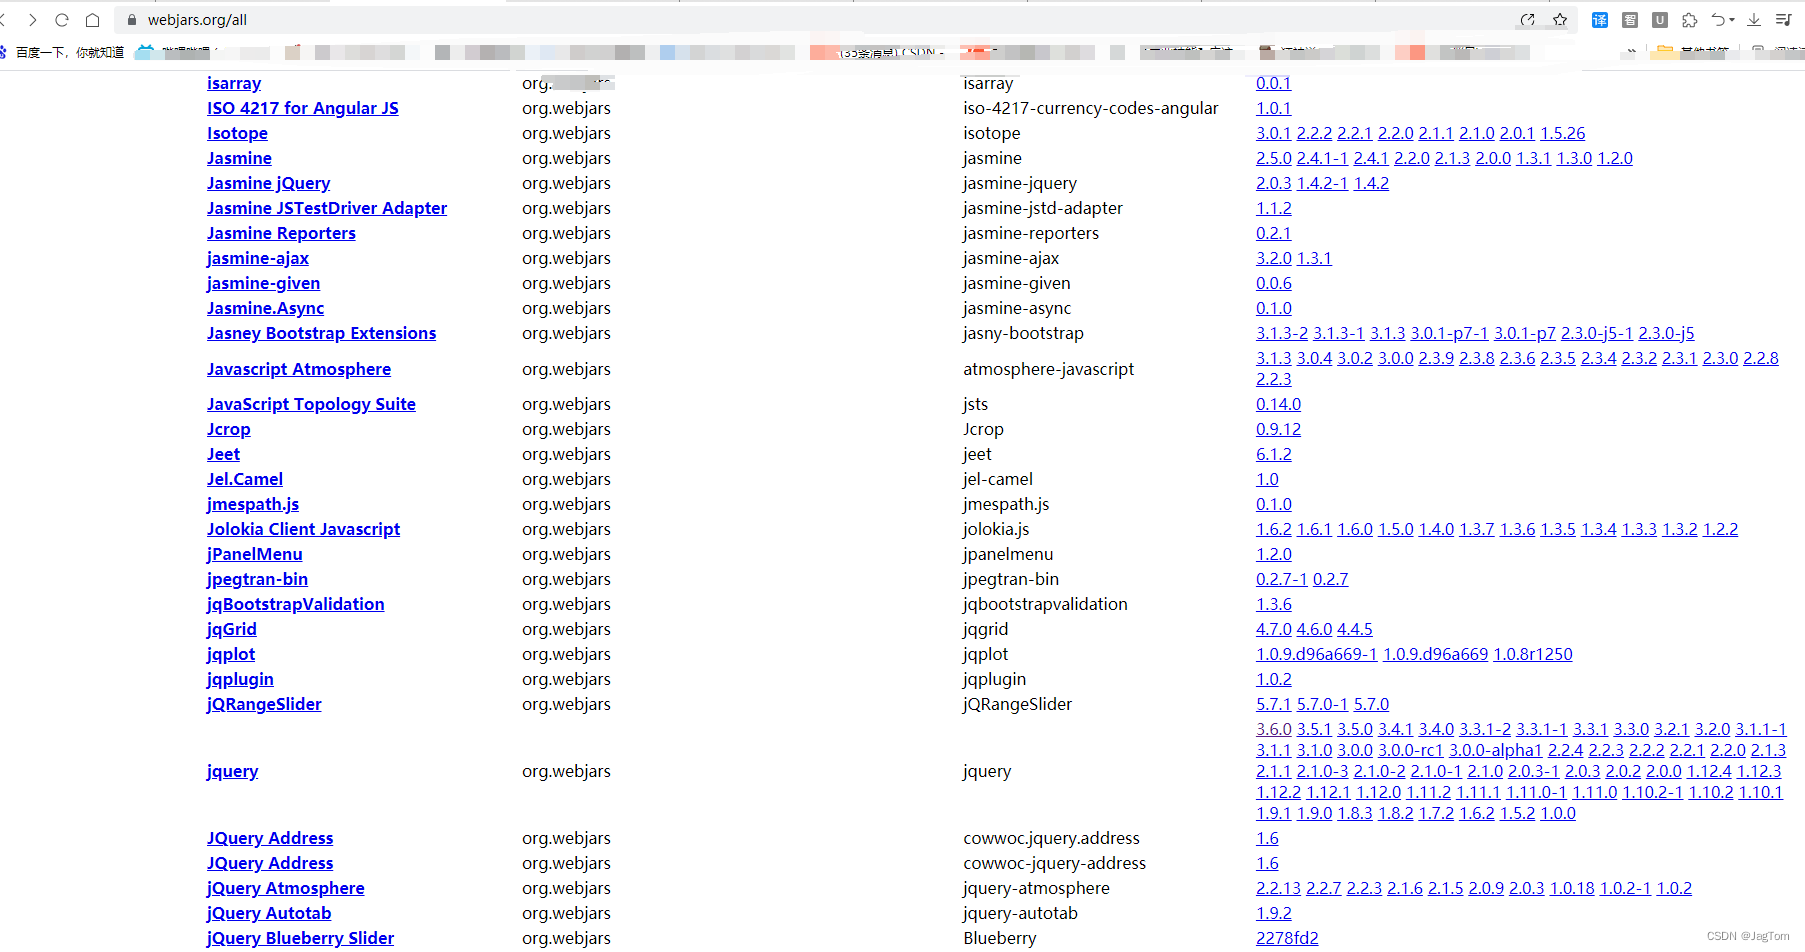The image size is (1805, 952).
Task: Open the jquery WebJar link
Action: 232,771
